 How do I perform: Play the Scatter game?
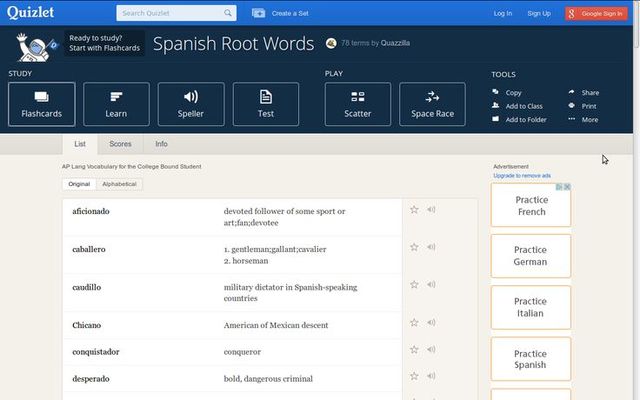pyautogui.click(x=358, y=104)
